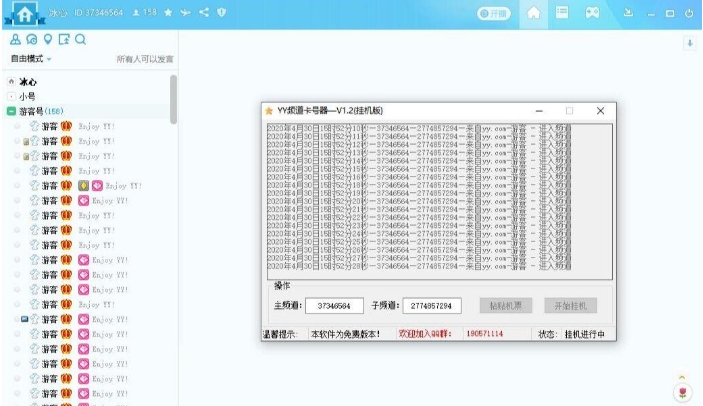Click the channel list vertical scrollbar
This screenshot has height=406, width=703.
(x=173, y=99)
